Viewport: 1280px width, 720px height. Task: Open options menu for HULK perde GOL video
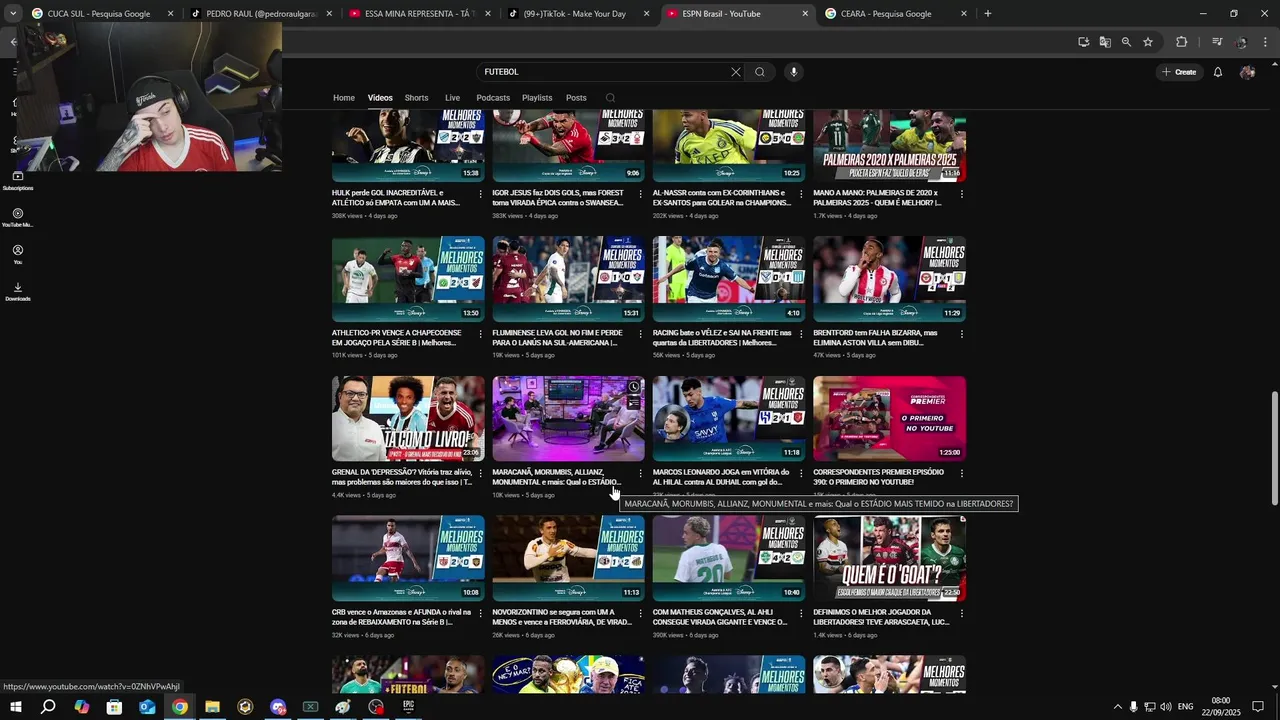pos(481,194)
